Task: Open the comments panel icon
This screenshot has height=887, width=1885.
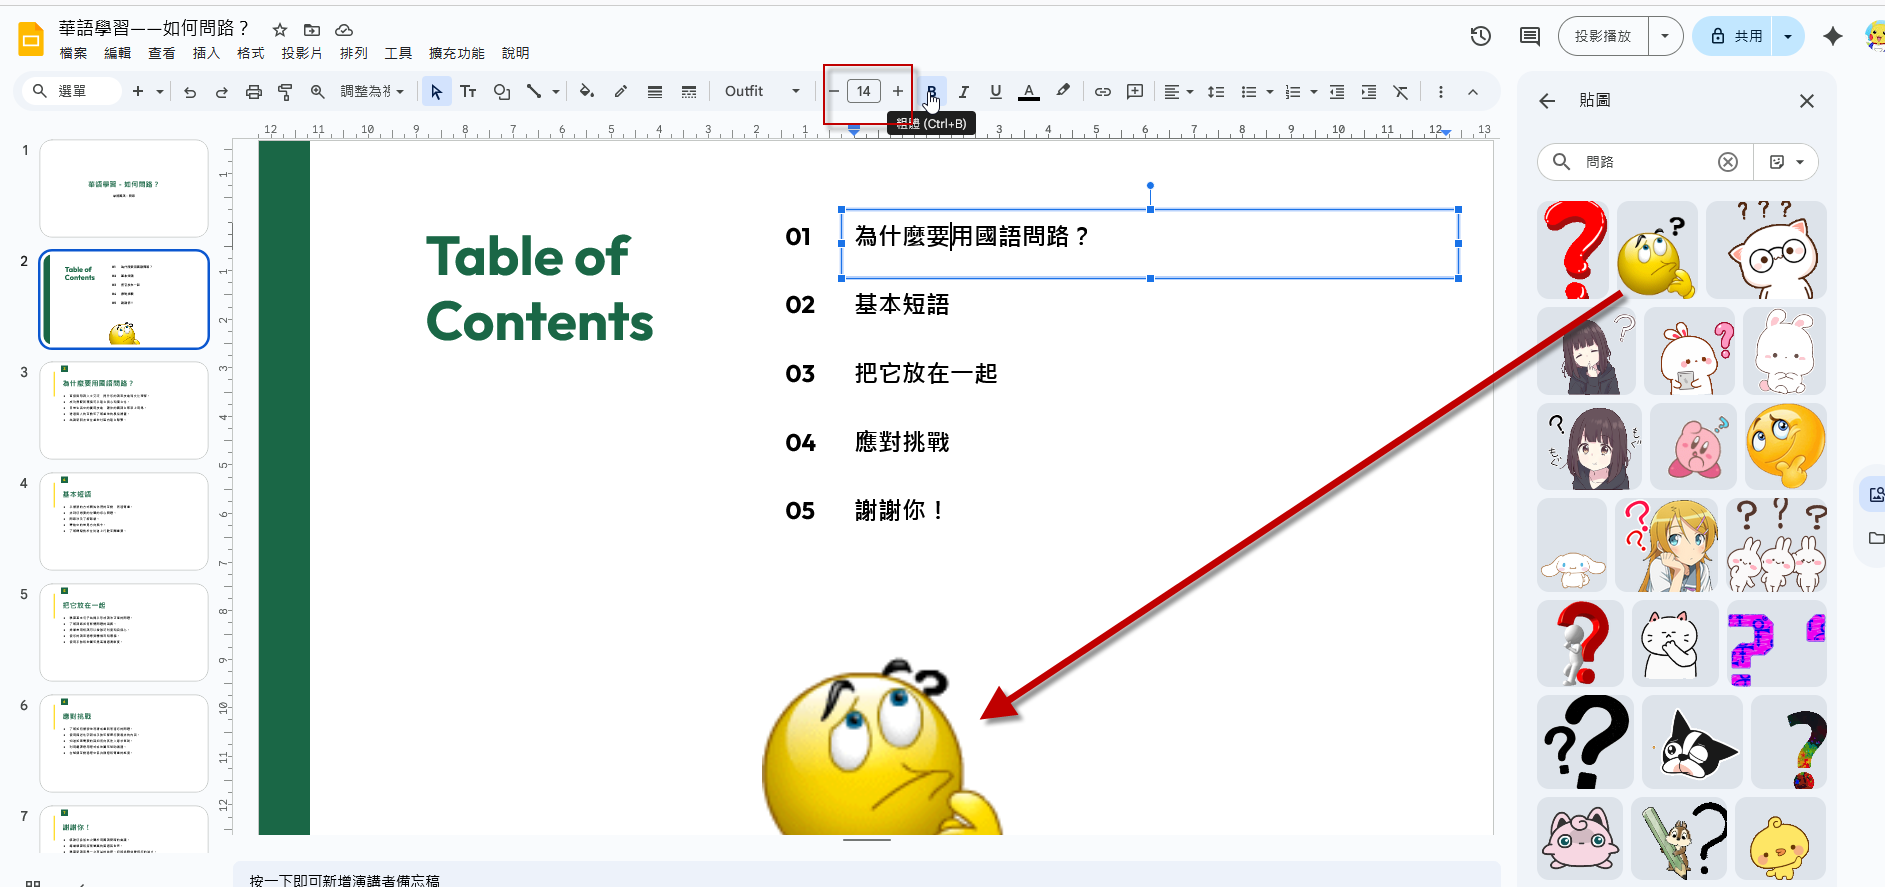Action: [1529, 36]
